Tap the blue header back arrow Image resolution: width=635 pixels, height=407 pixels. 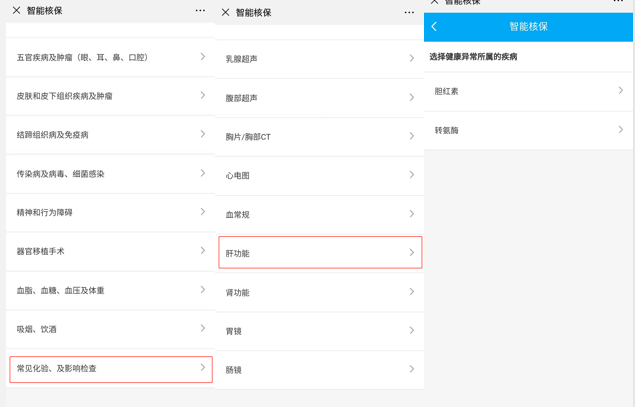(x=434, y=27)
